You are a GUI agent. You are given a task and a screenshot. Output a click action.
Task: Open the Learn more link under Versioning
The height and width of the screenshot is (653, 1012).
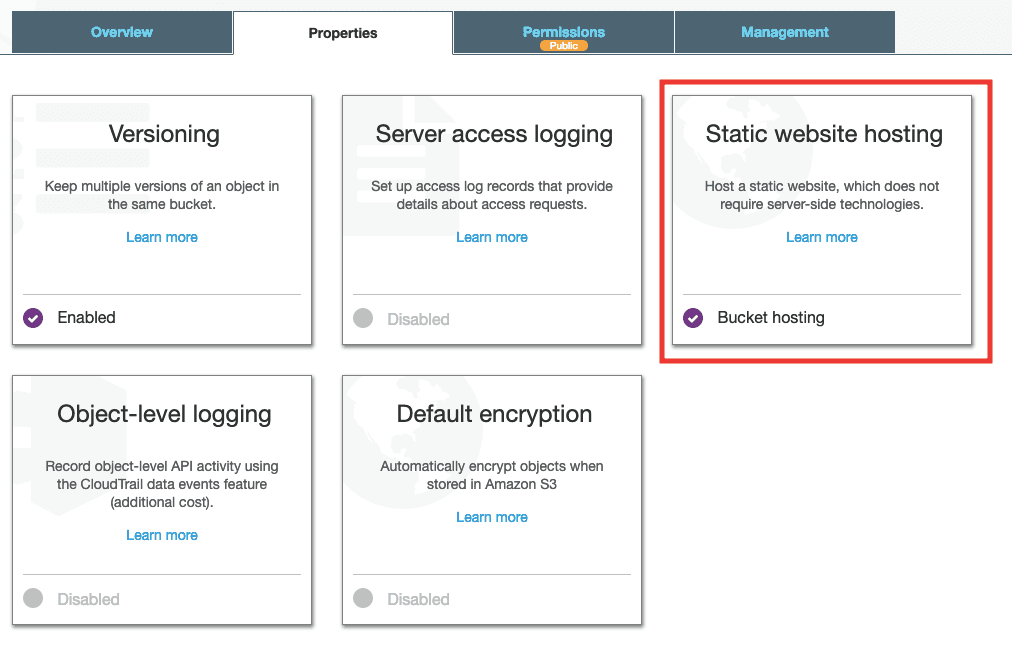(162, 237)
